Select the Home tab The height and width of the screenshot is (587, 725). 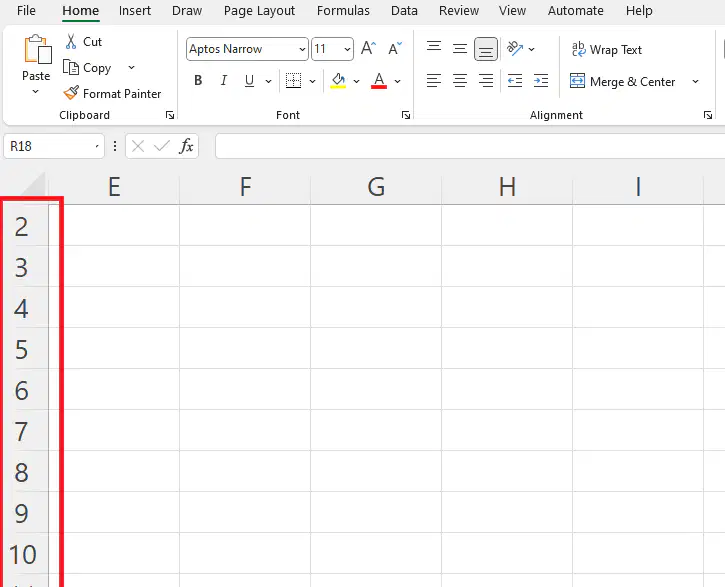pos(80,11)
